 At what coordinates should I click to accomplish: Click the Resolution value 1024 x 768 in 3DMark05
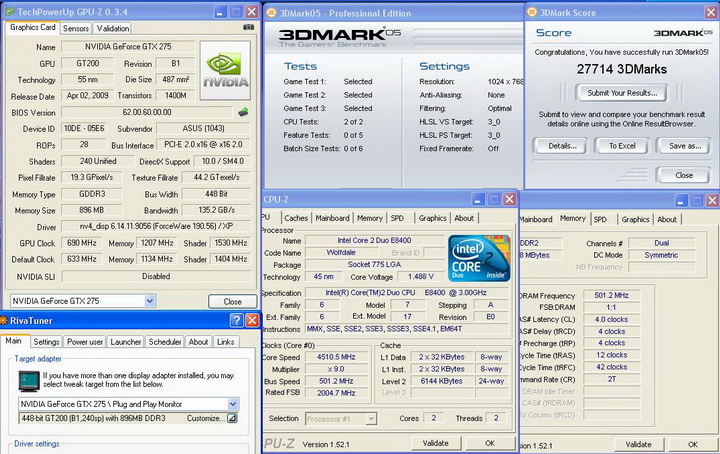(x=505, y=82)
